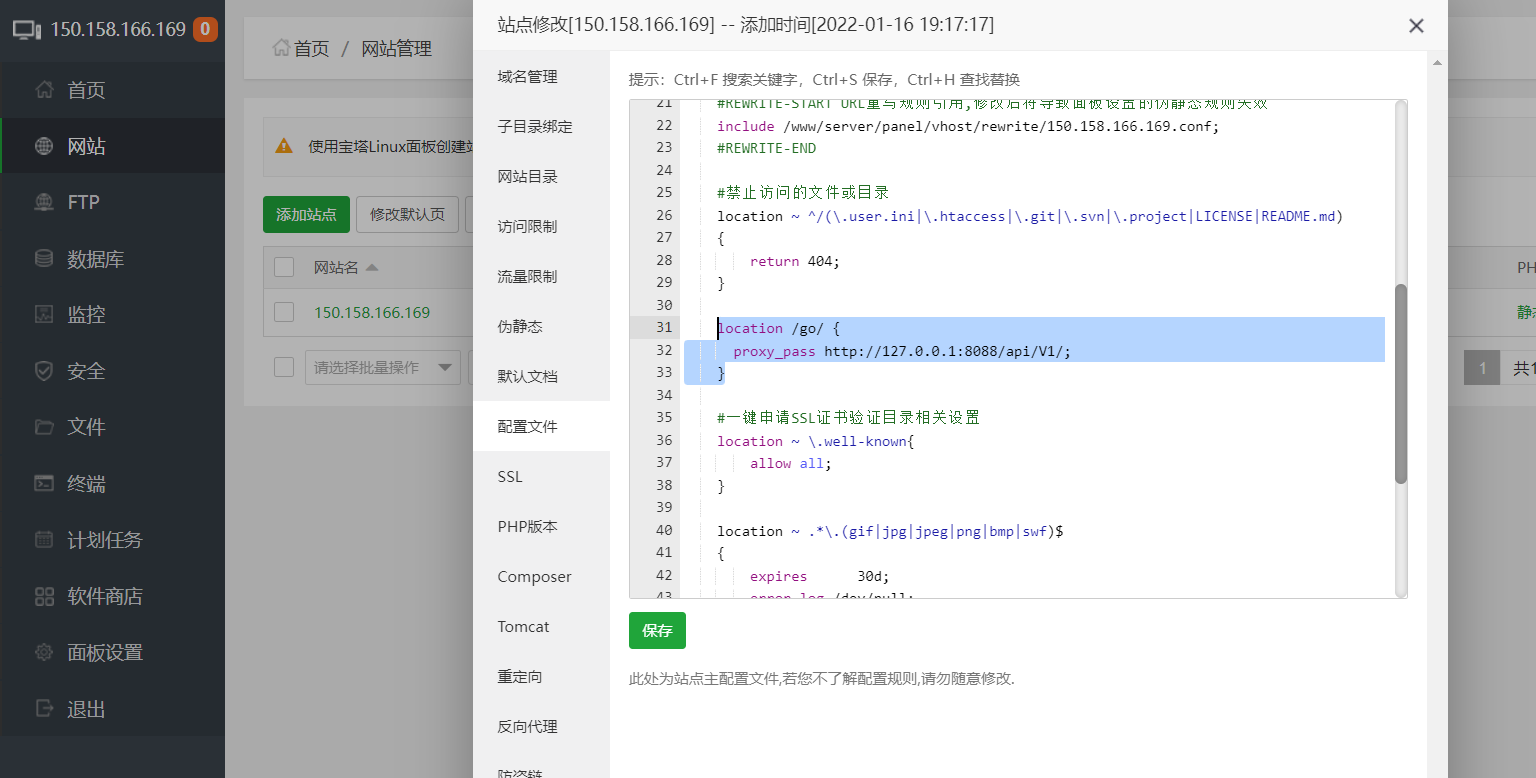Click the green 保存 button

tap(657, 631)
